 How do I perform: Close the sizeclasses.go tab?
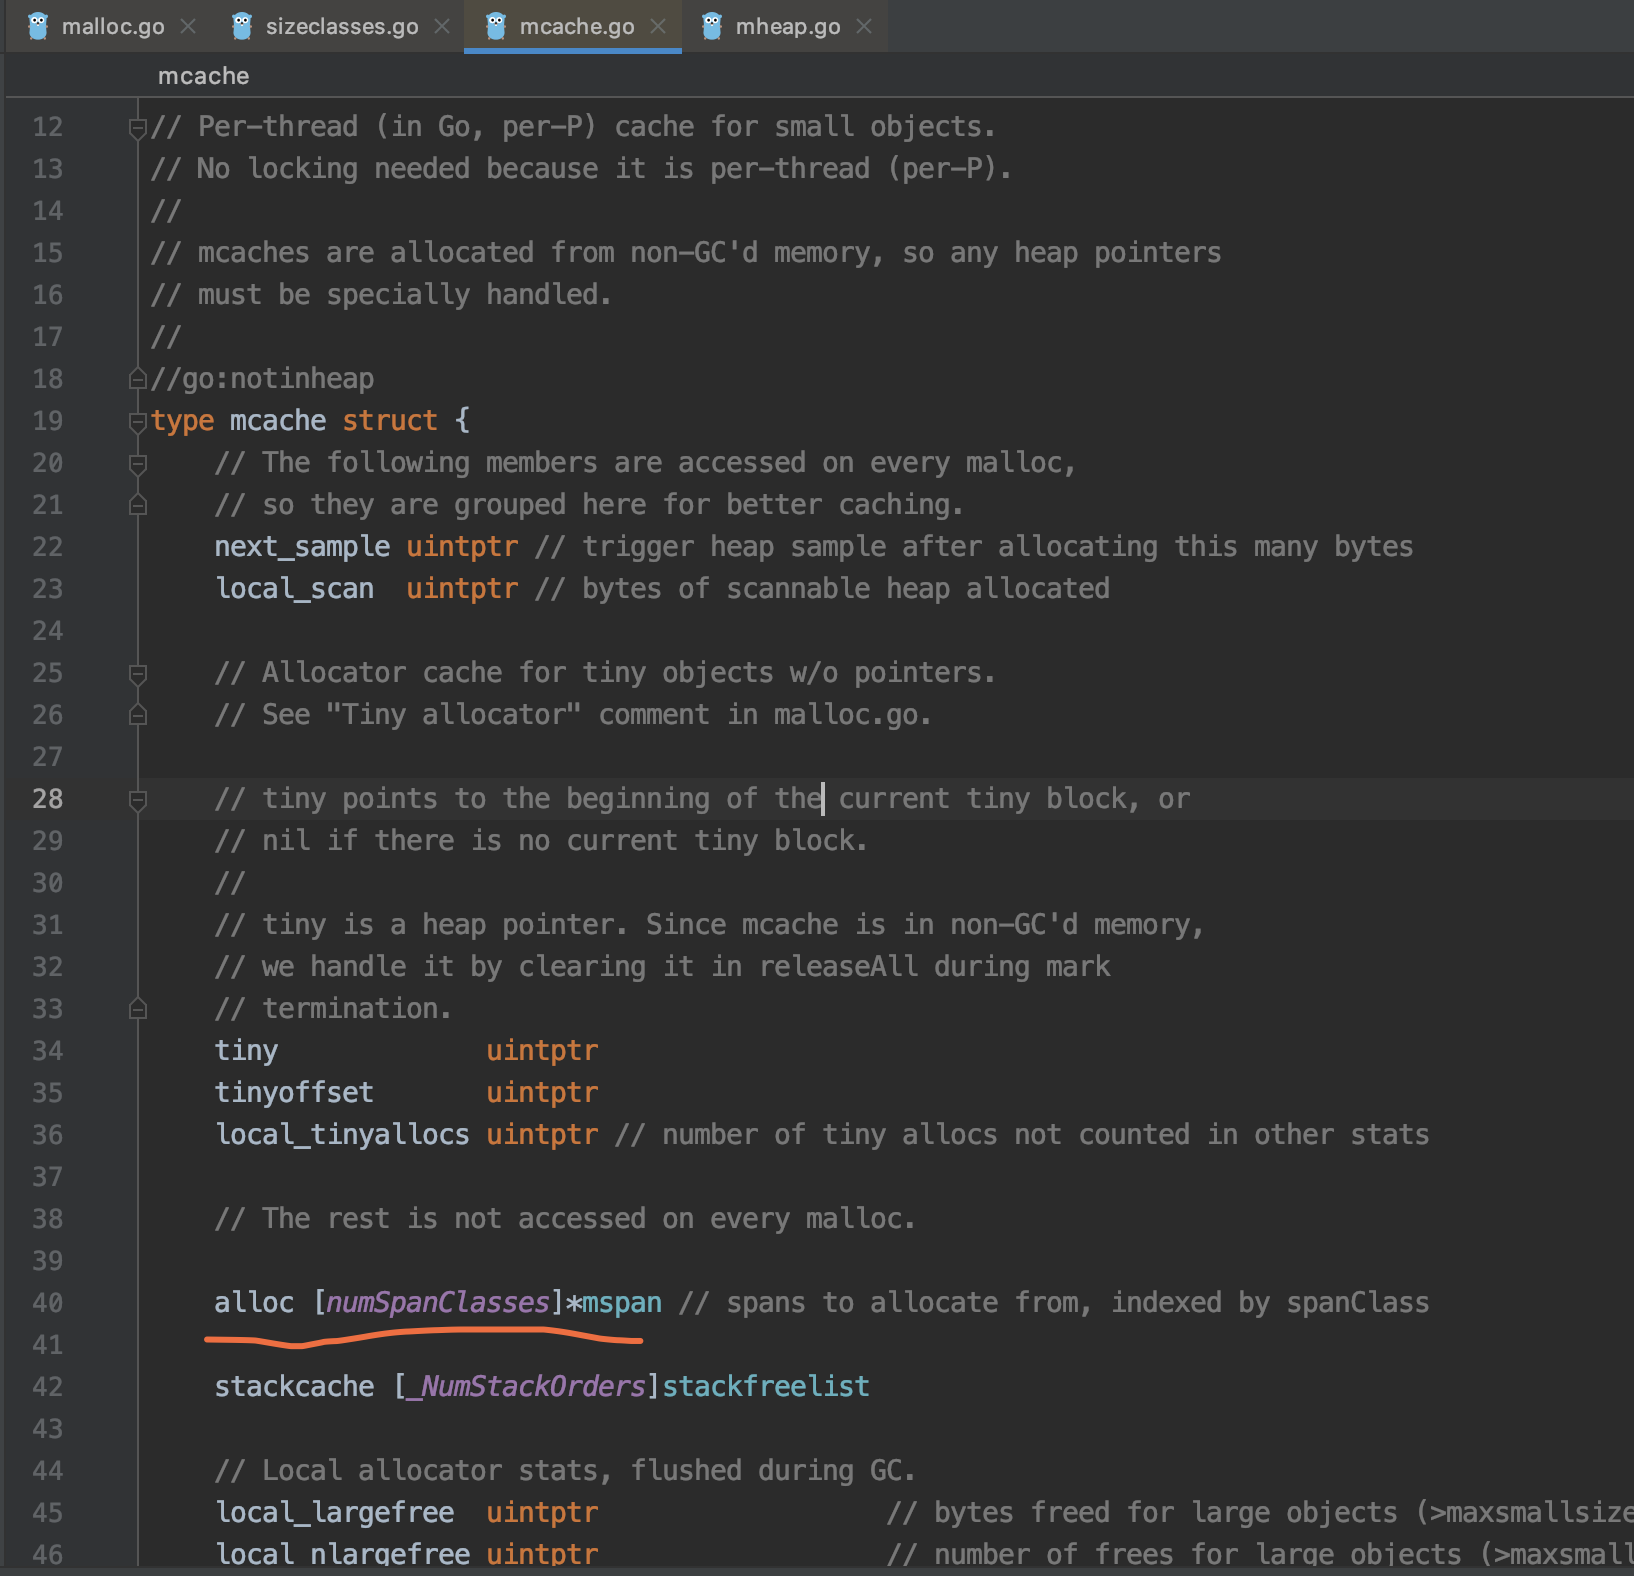442,27
